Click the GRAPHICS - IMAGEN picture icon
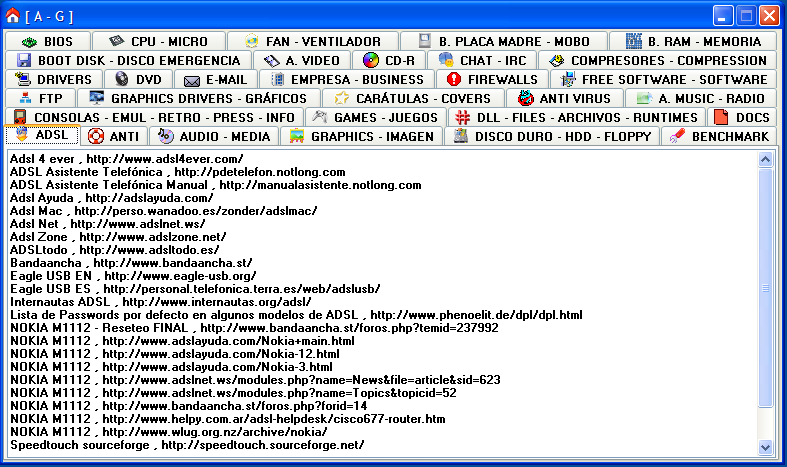The width and height of the screenshot is (787, 467). (x=297, y=136)
